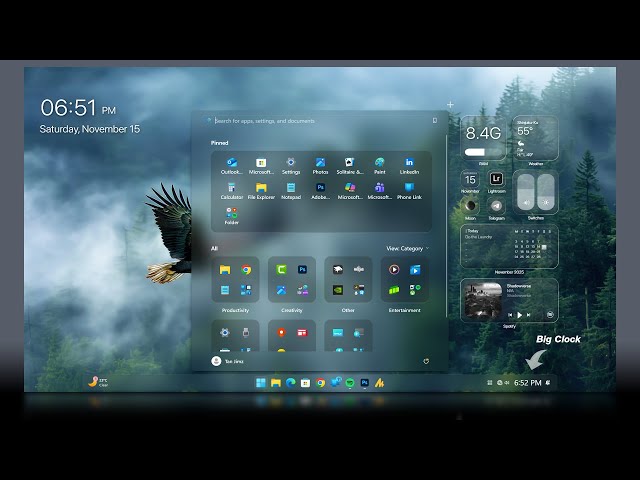
Task: Skip to previous track in Spotify widget
Action: pos(510,315)
